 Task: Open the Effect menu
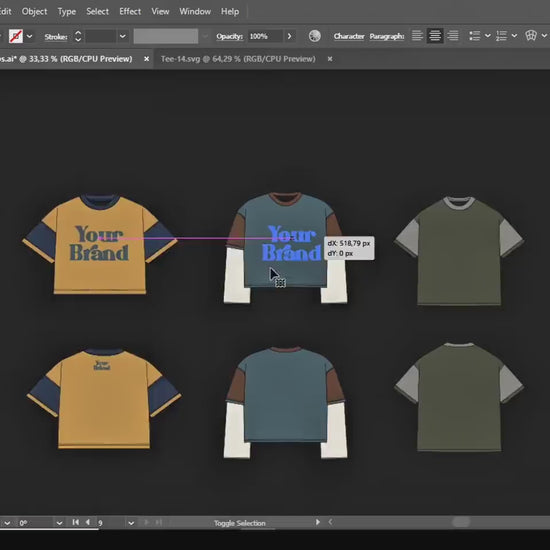(130, 12)
